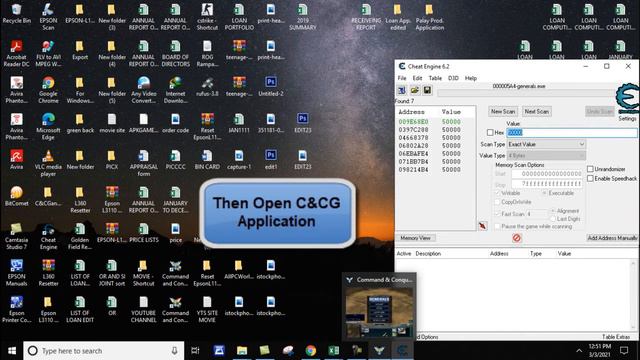Screen dimensions: 640x360
Task: Select the Last Digits radio button
Action: tap(553, 219)
